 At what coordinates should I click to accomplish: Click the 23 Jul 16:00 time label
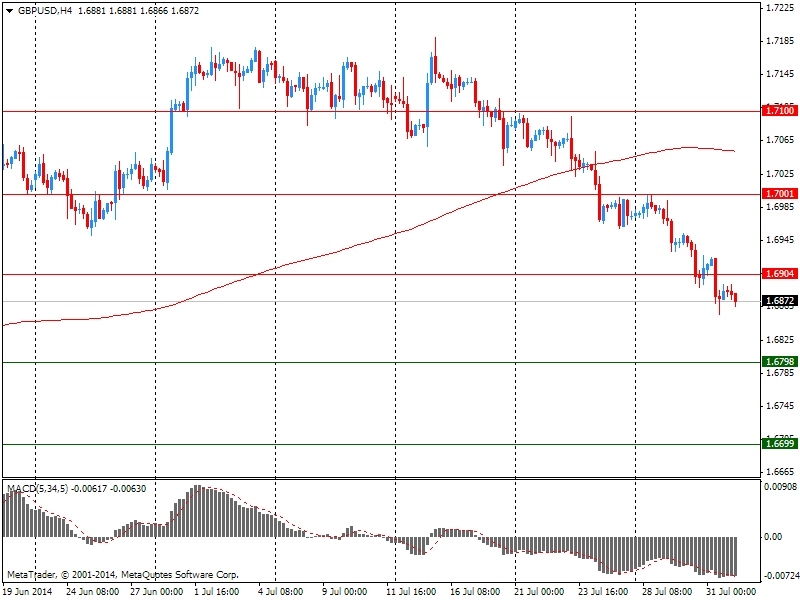click(x=603, y=592)
